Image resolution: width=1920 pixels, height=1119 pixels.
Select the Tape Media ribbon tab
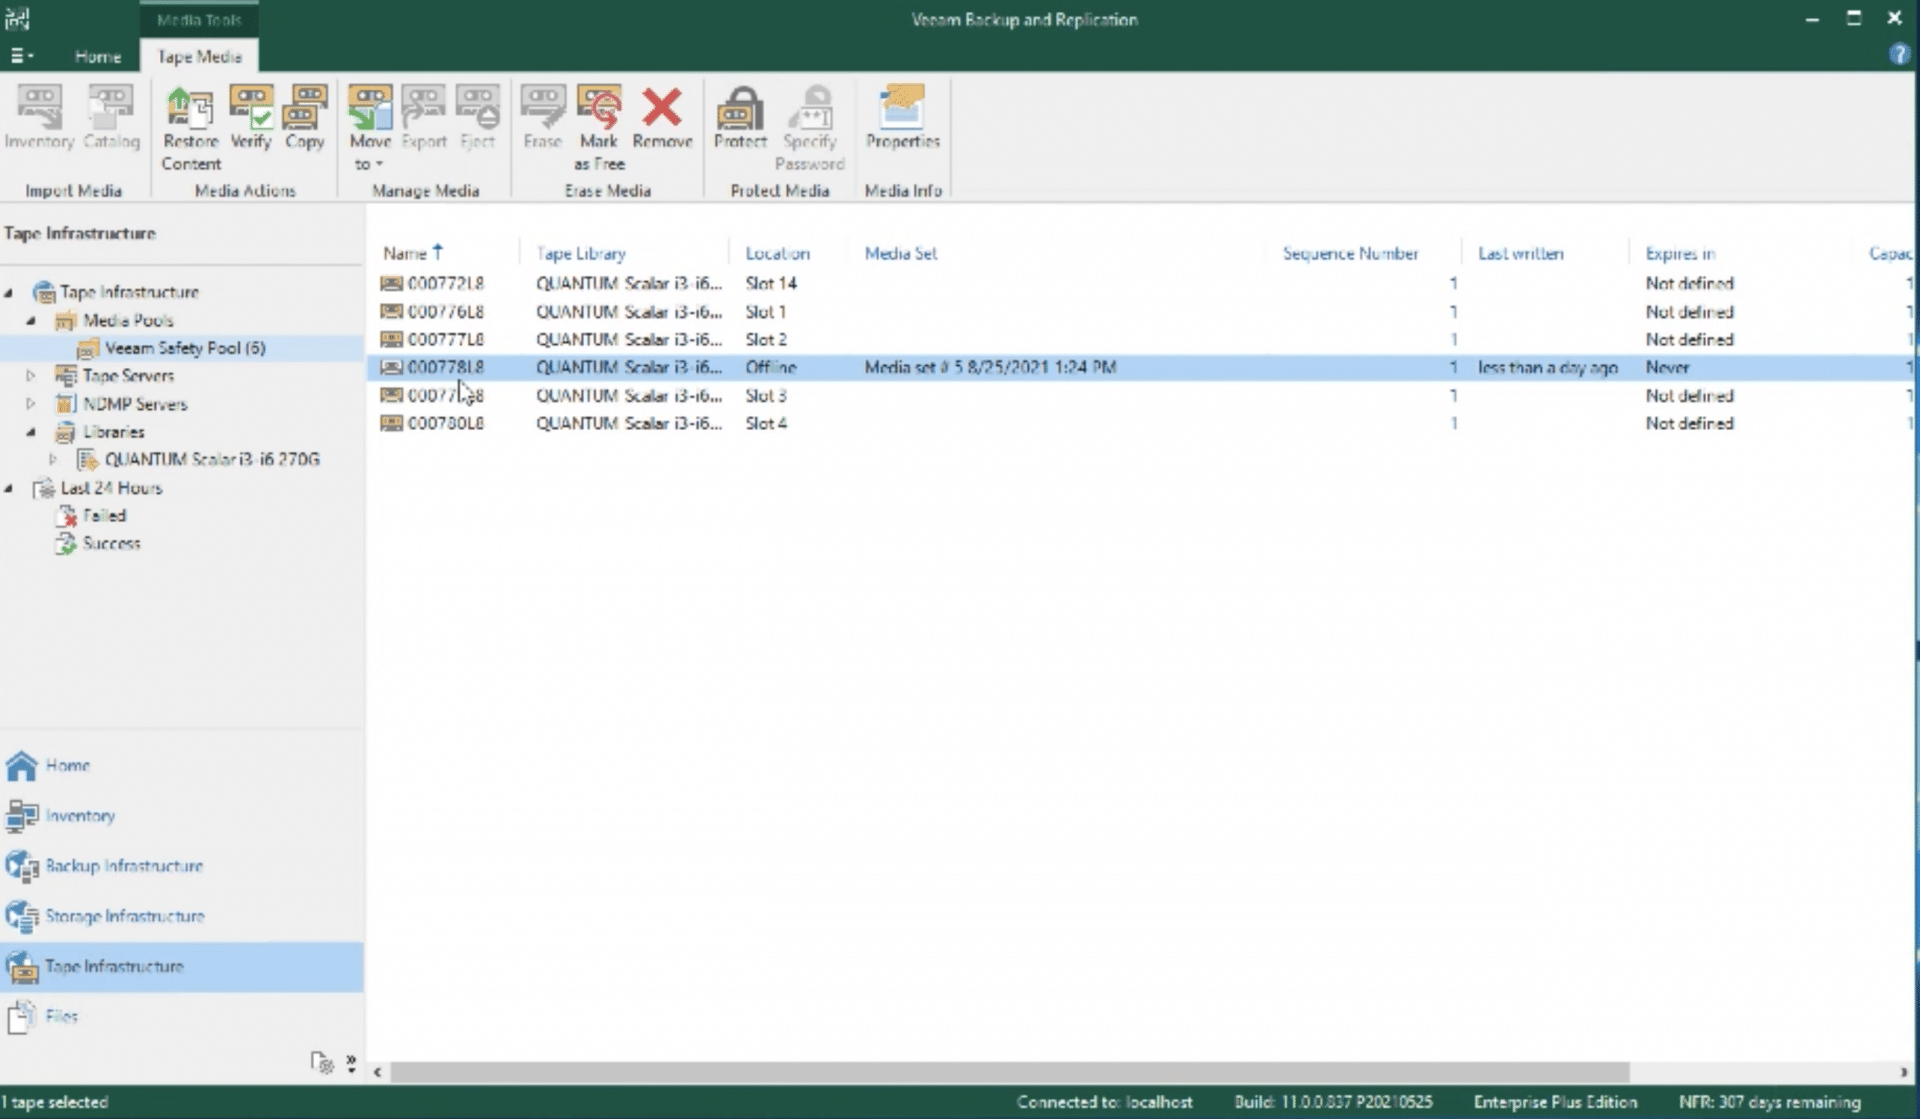[x=199, y=56]
